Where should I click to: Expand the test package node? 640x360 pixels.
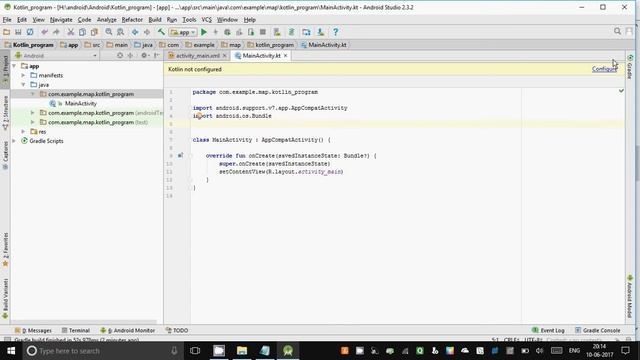coord(33,122)
